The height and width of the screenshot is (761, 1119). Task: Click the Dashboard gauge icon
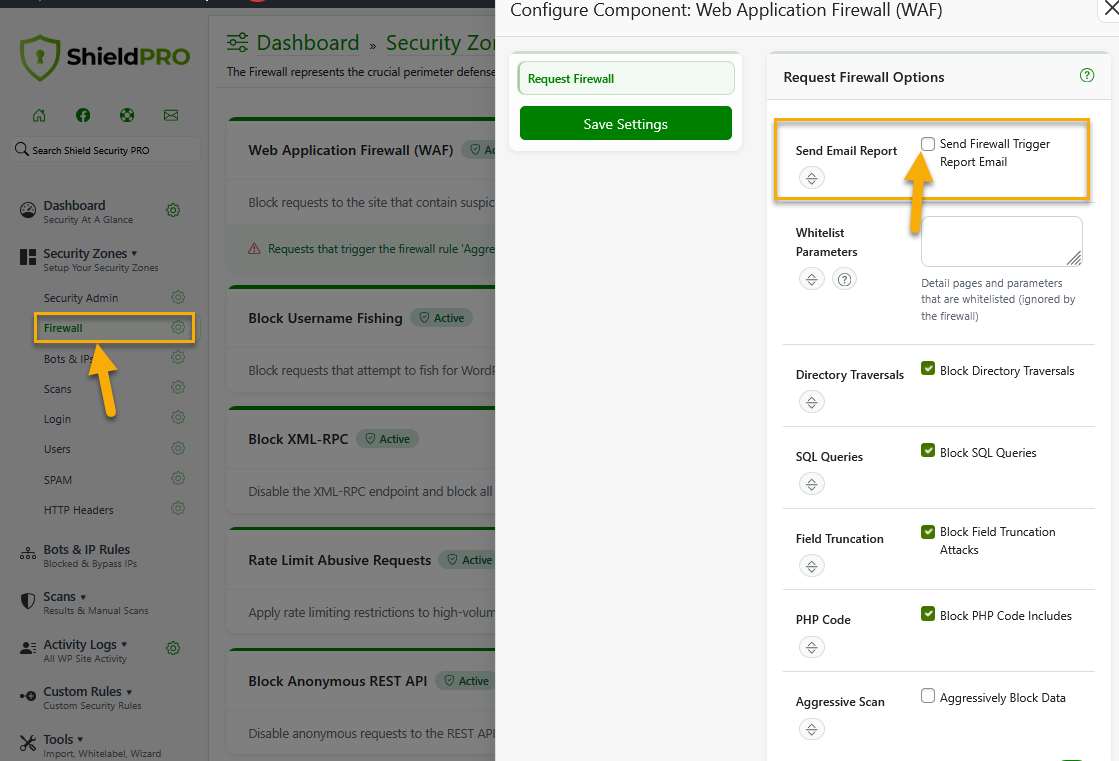point(28,210)
